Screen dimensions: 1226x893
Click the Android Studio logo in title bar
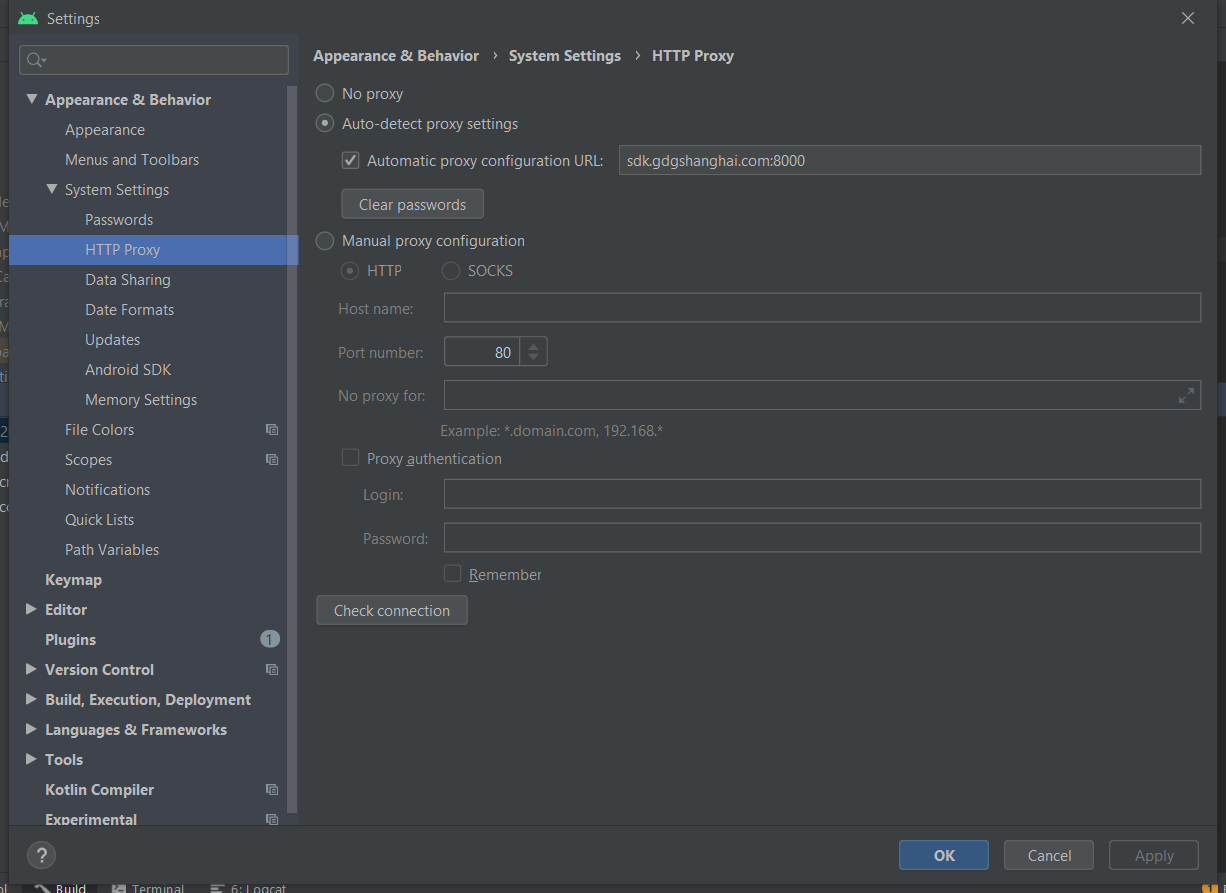28,18
